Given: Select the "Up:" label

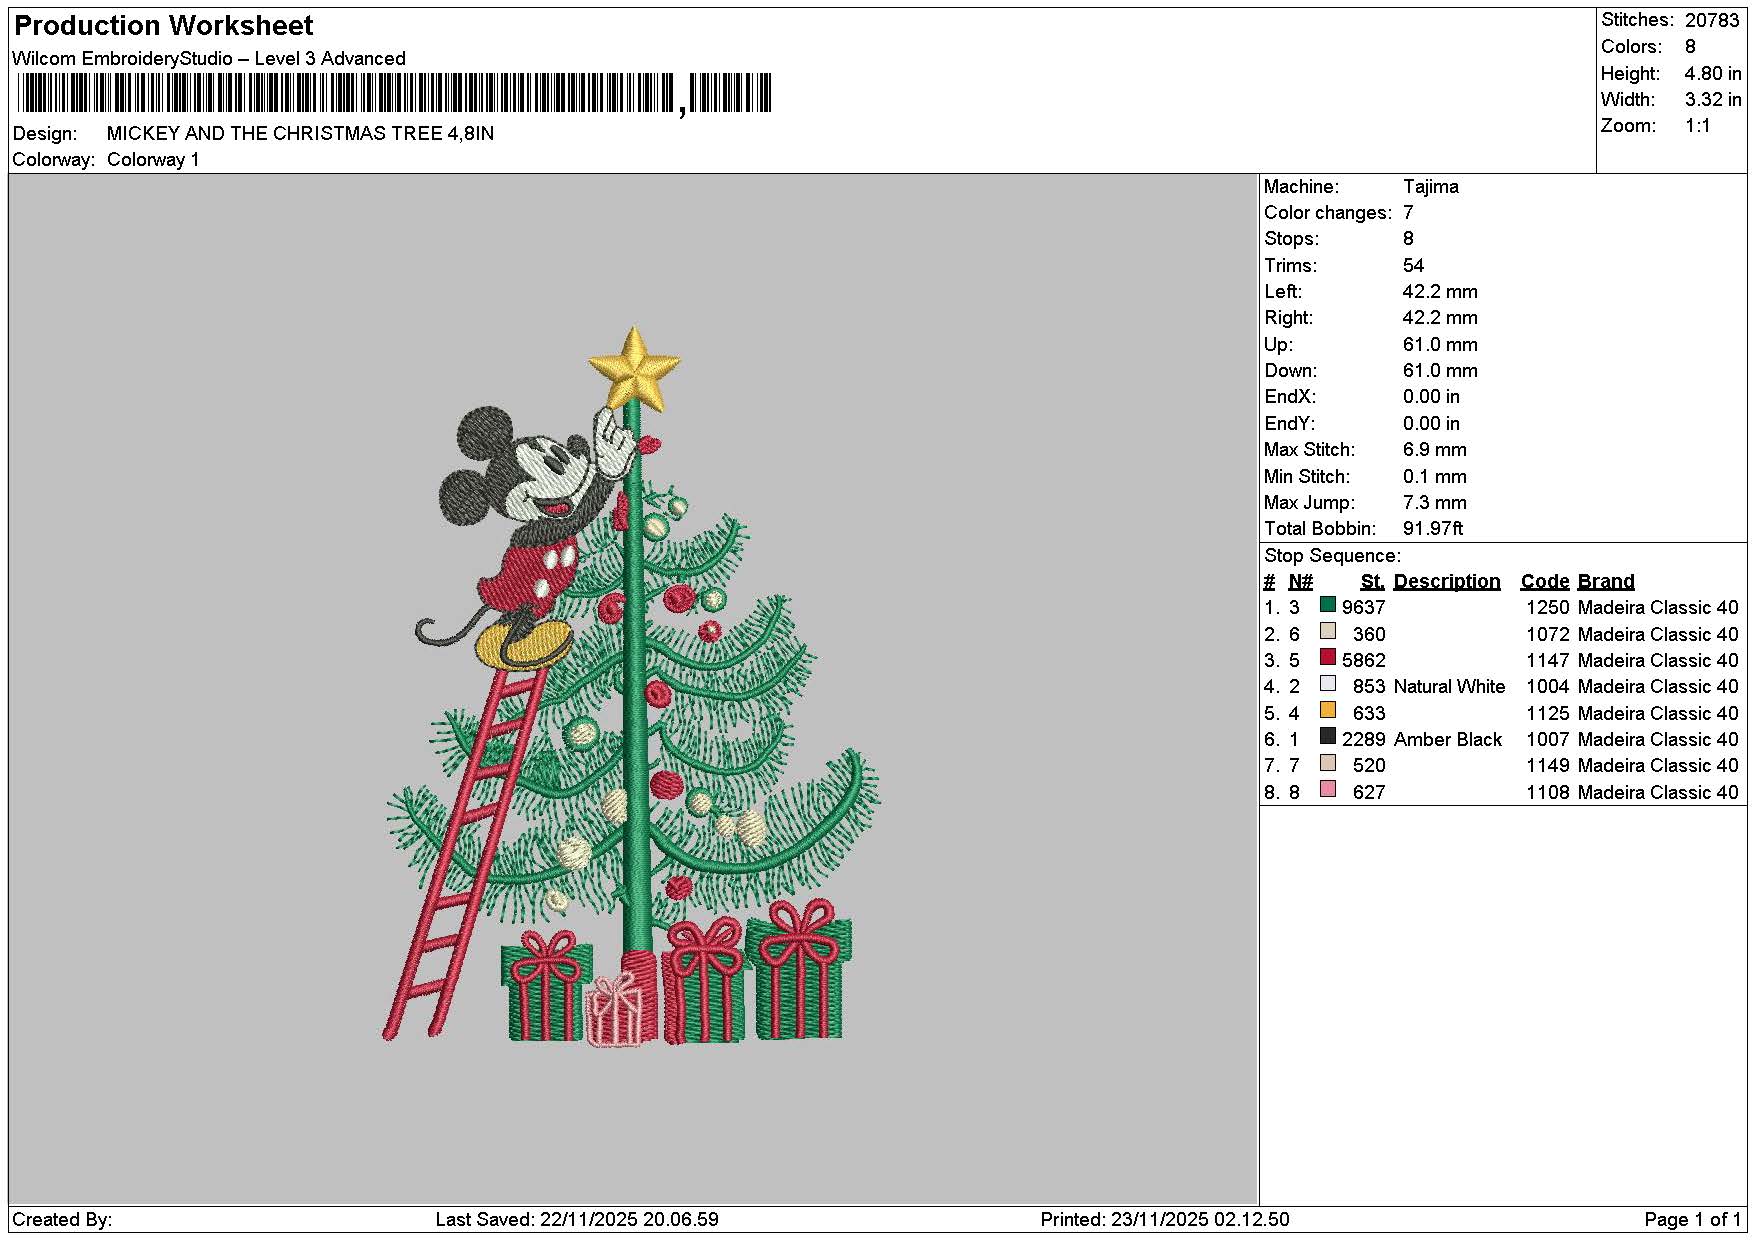Looking at the screenshot, I should tap(1279, 345).
